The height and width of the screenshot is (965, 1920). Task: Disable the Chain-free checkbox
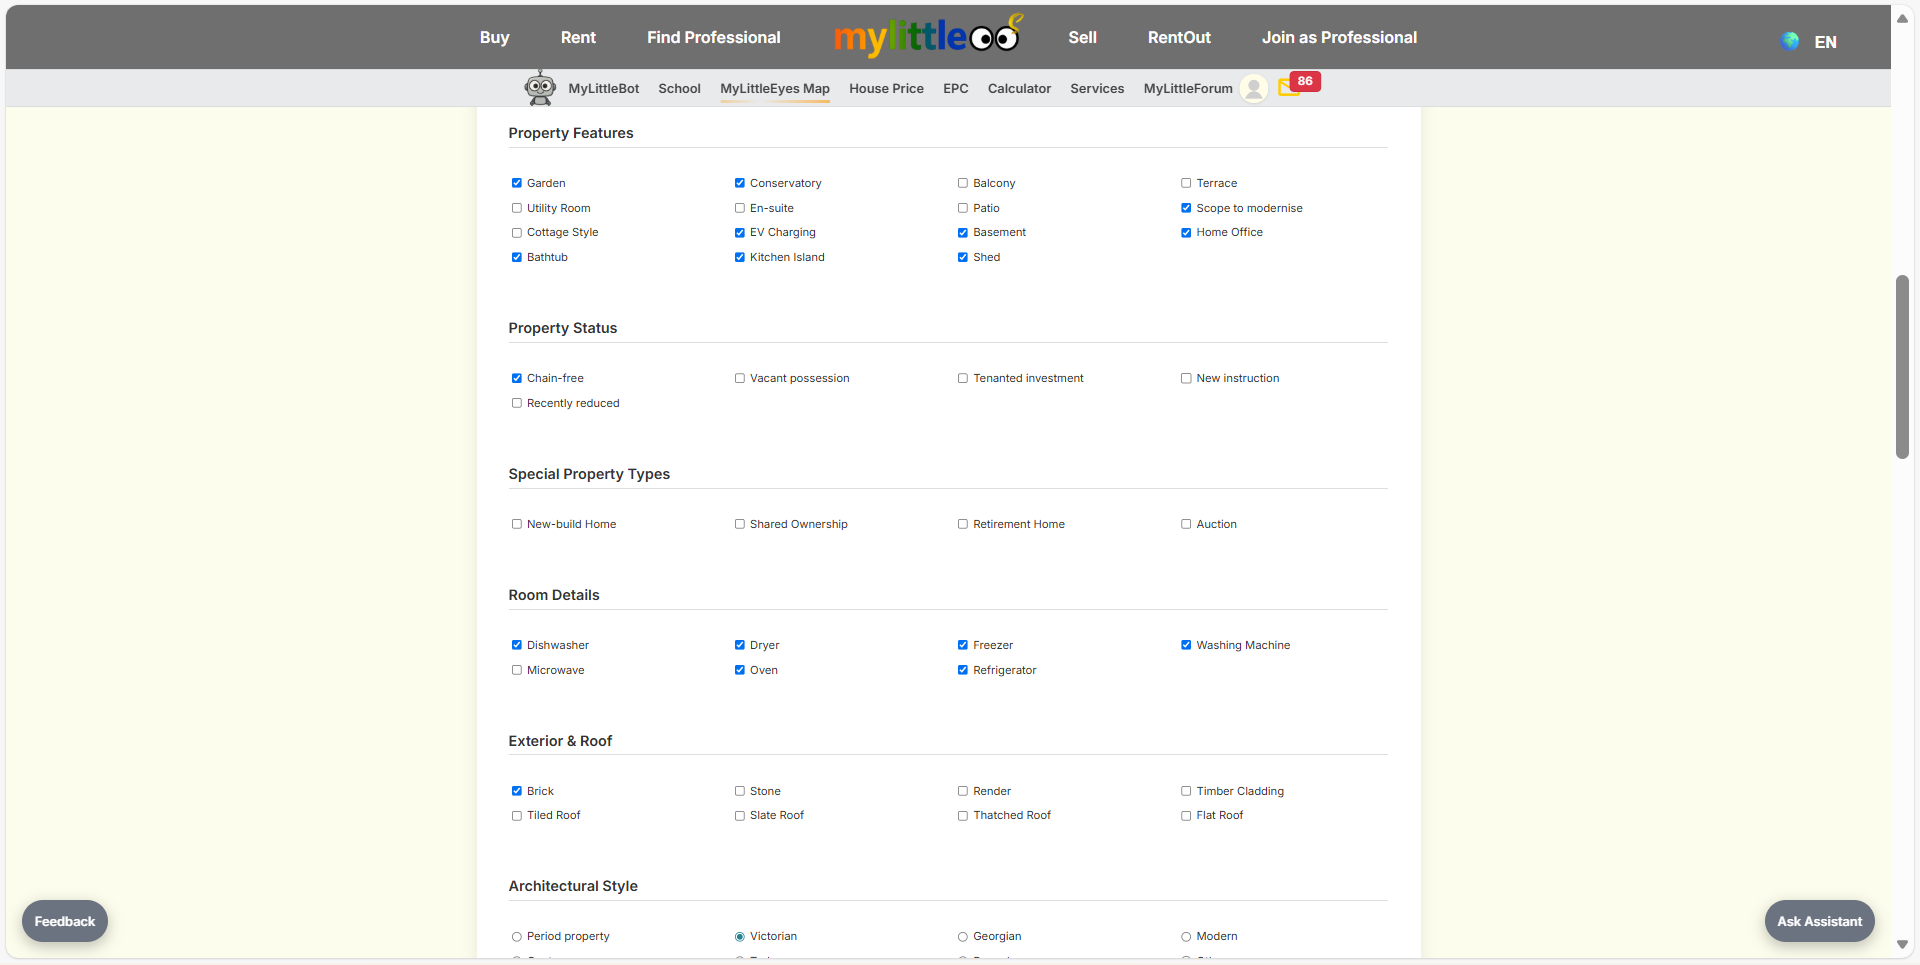point(517,378)
